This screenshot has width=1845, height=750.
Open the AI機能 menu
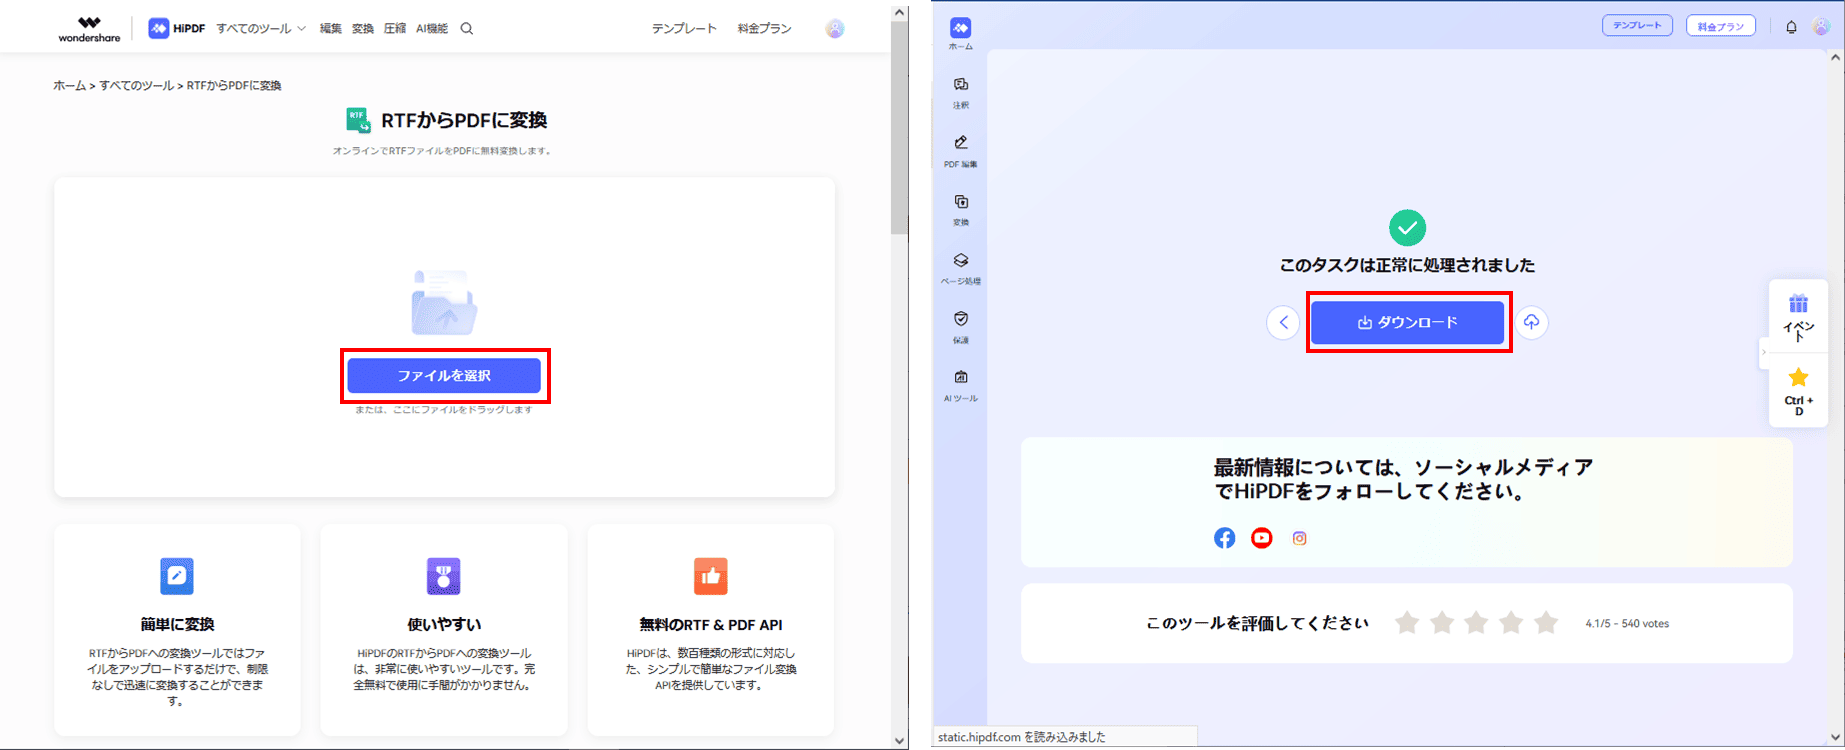431,29
